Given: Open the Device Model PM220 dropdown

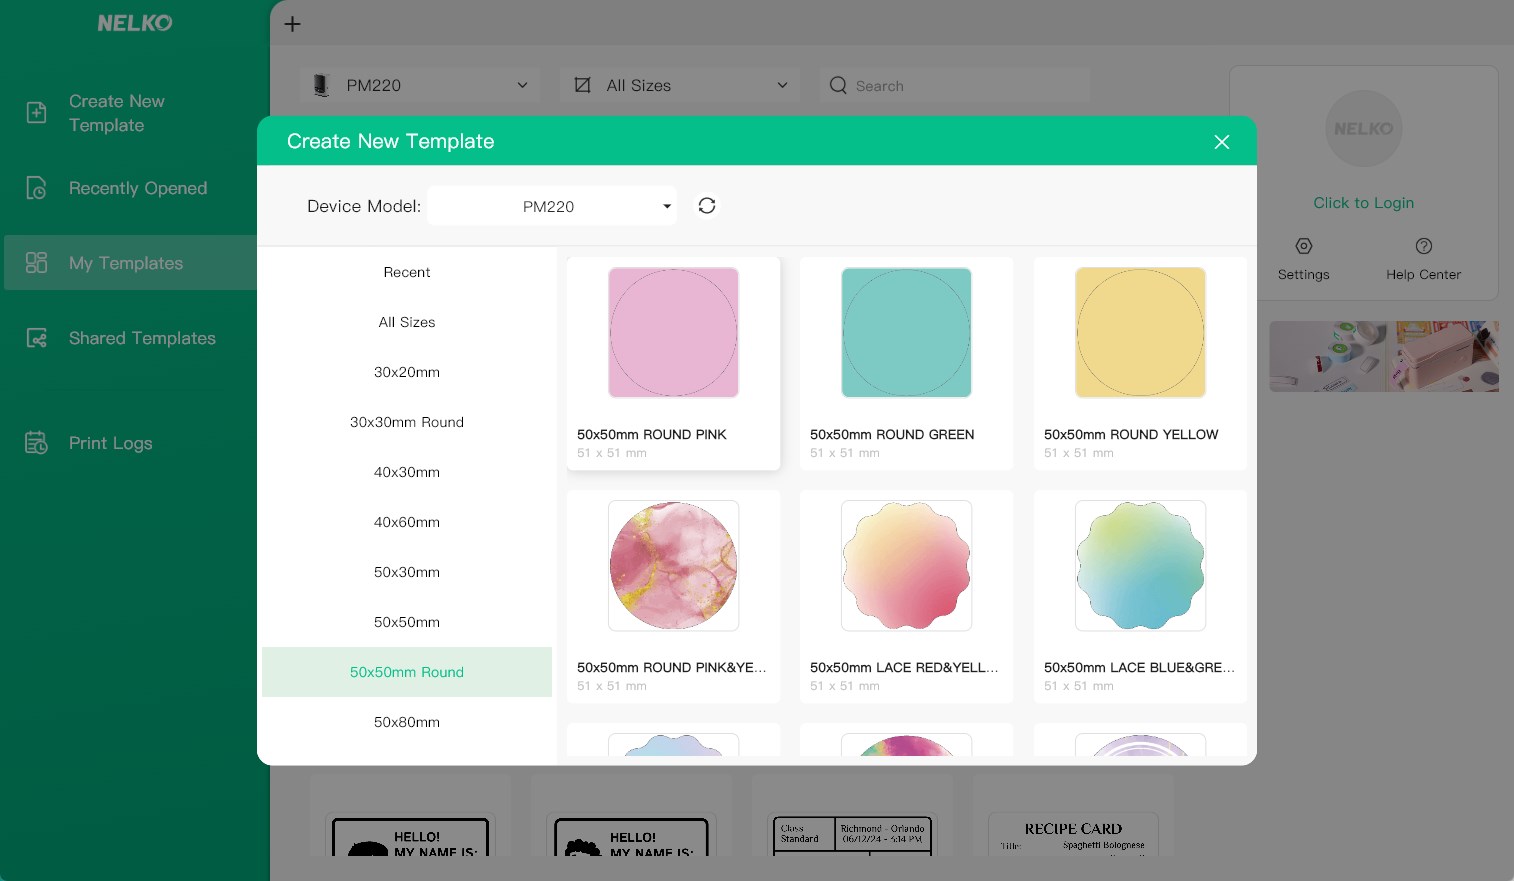Looking at the screenshot, I should click(x=552, y=206).
